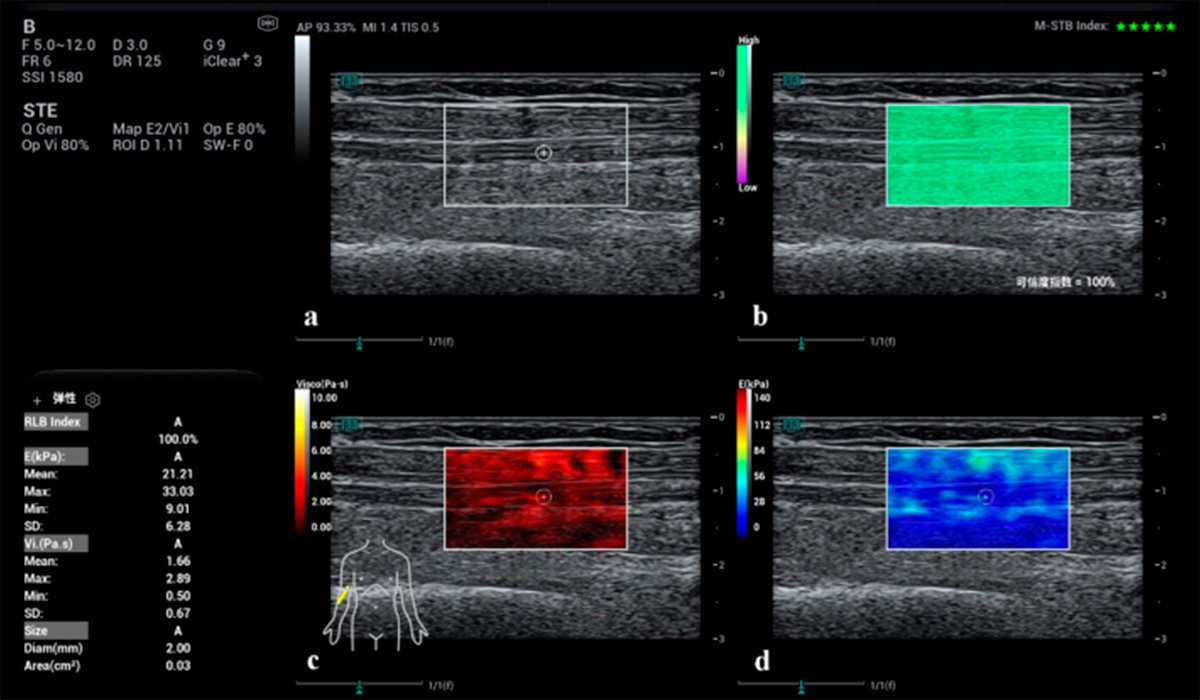Select the Vi.(Pa.s) results header

pyautogui.click(x=48, y=542)
